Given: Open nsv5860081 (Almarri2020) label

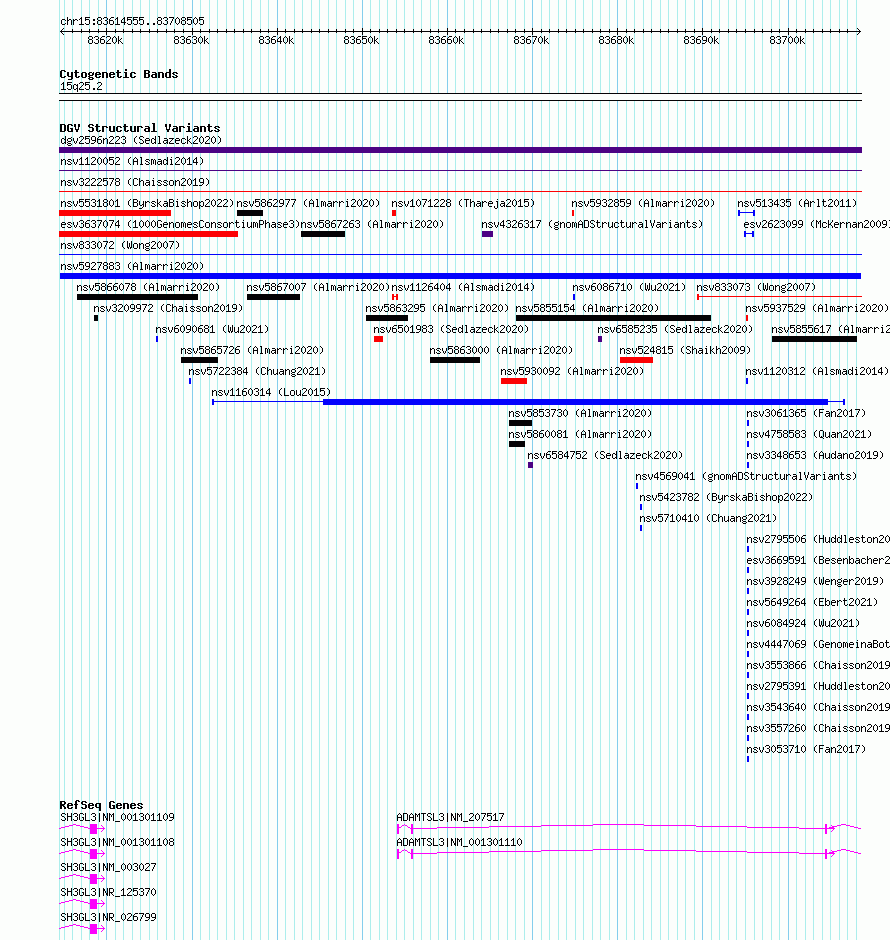Looking at the screenshot, I should [580, 434].
